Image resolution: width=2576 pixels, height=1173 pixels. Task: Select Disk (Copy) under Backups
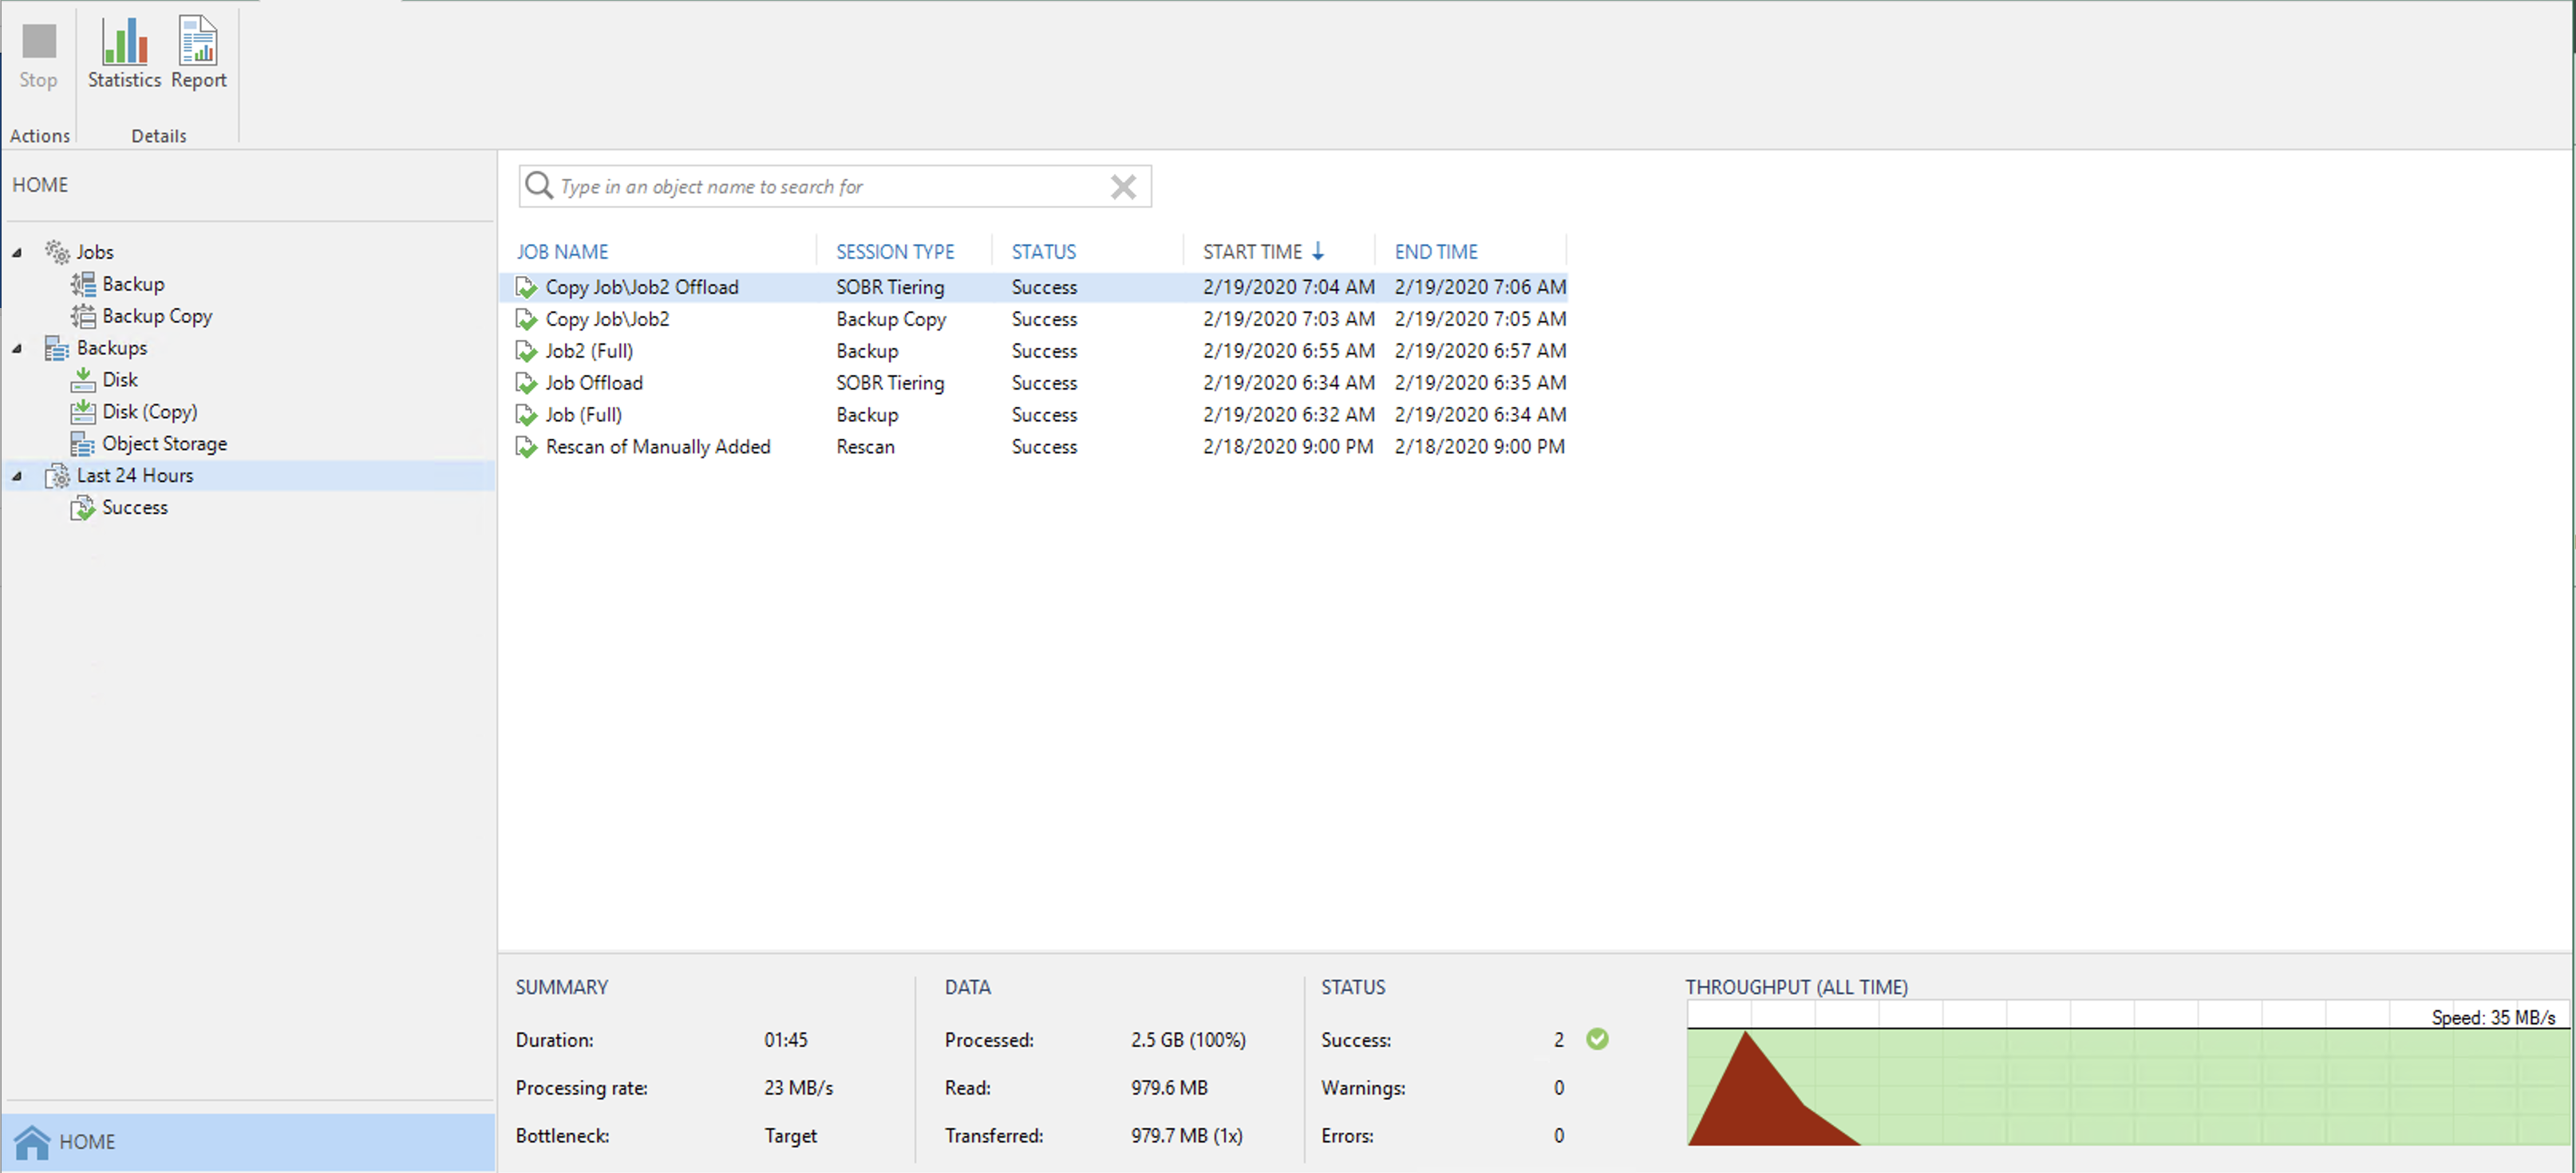point(150,412)
